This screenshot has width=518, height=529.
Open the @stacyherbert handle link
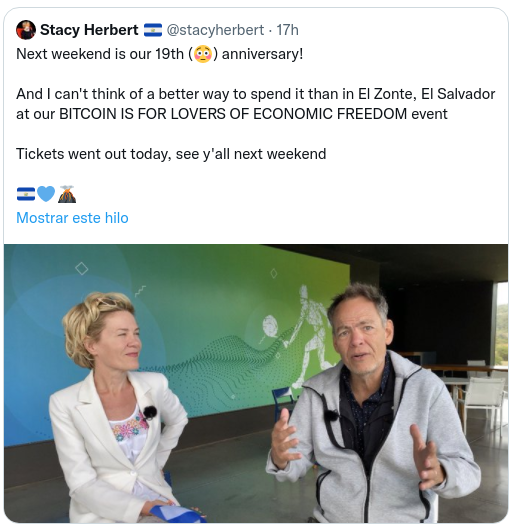215,30
